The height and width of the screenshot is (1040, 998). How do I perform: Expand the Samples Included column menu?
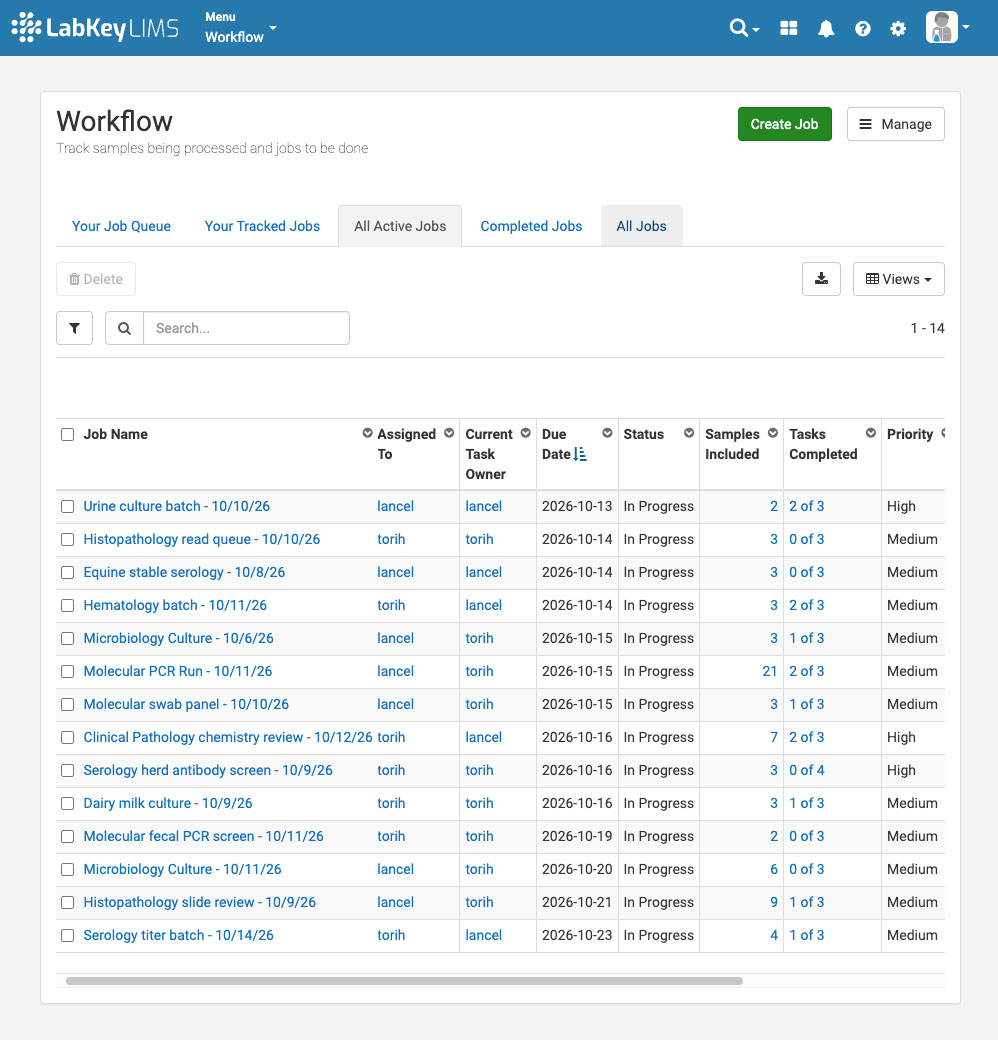(x=773, y=433)
